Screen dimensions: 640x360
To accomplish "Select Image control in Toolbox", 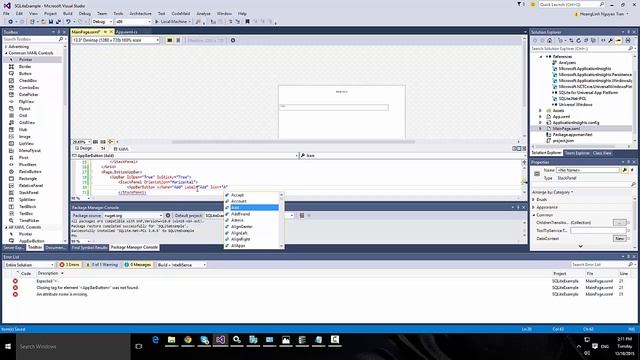I will 24,136.
